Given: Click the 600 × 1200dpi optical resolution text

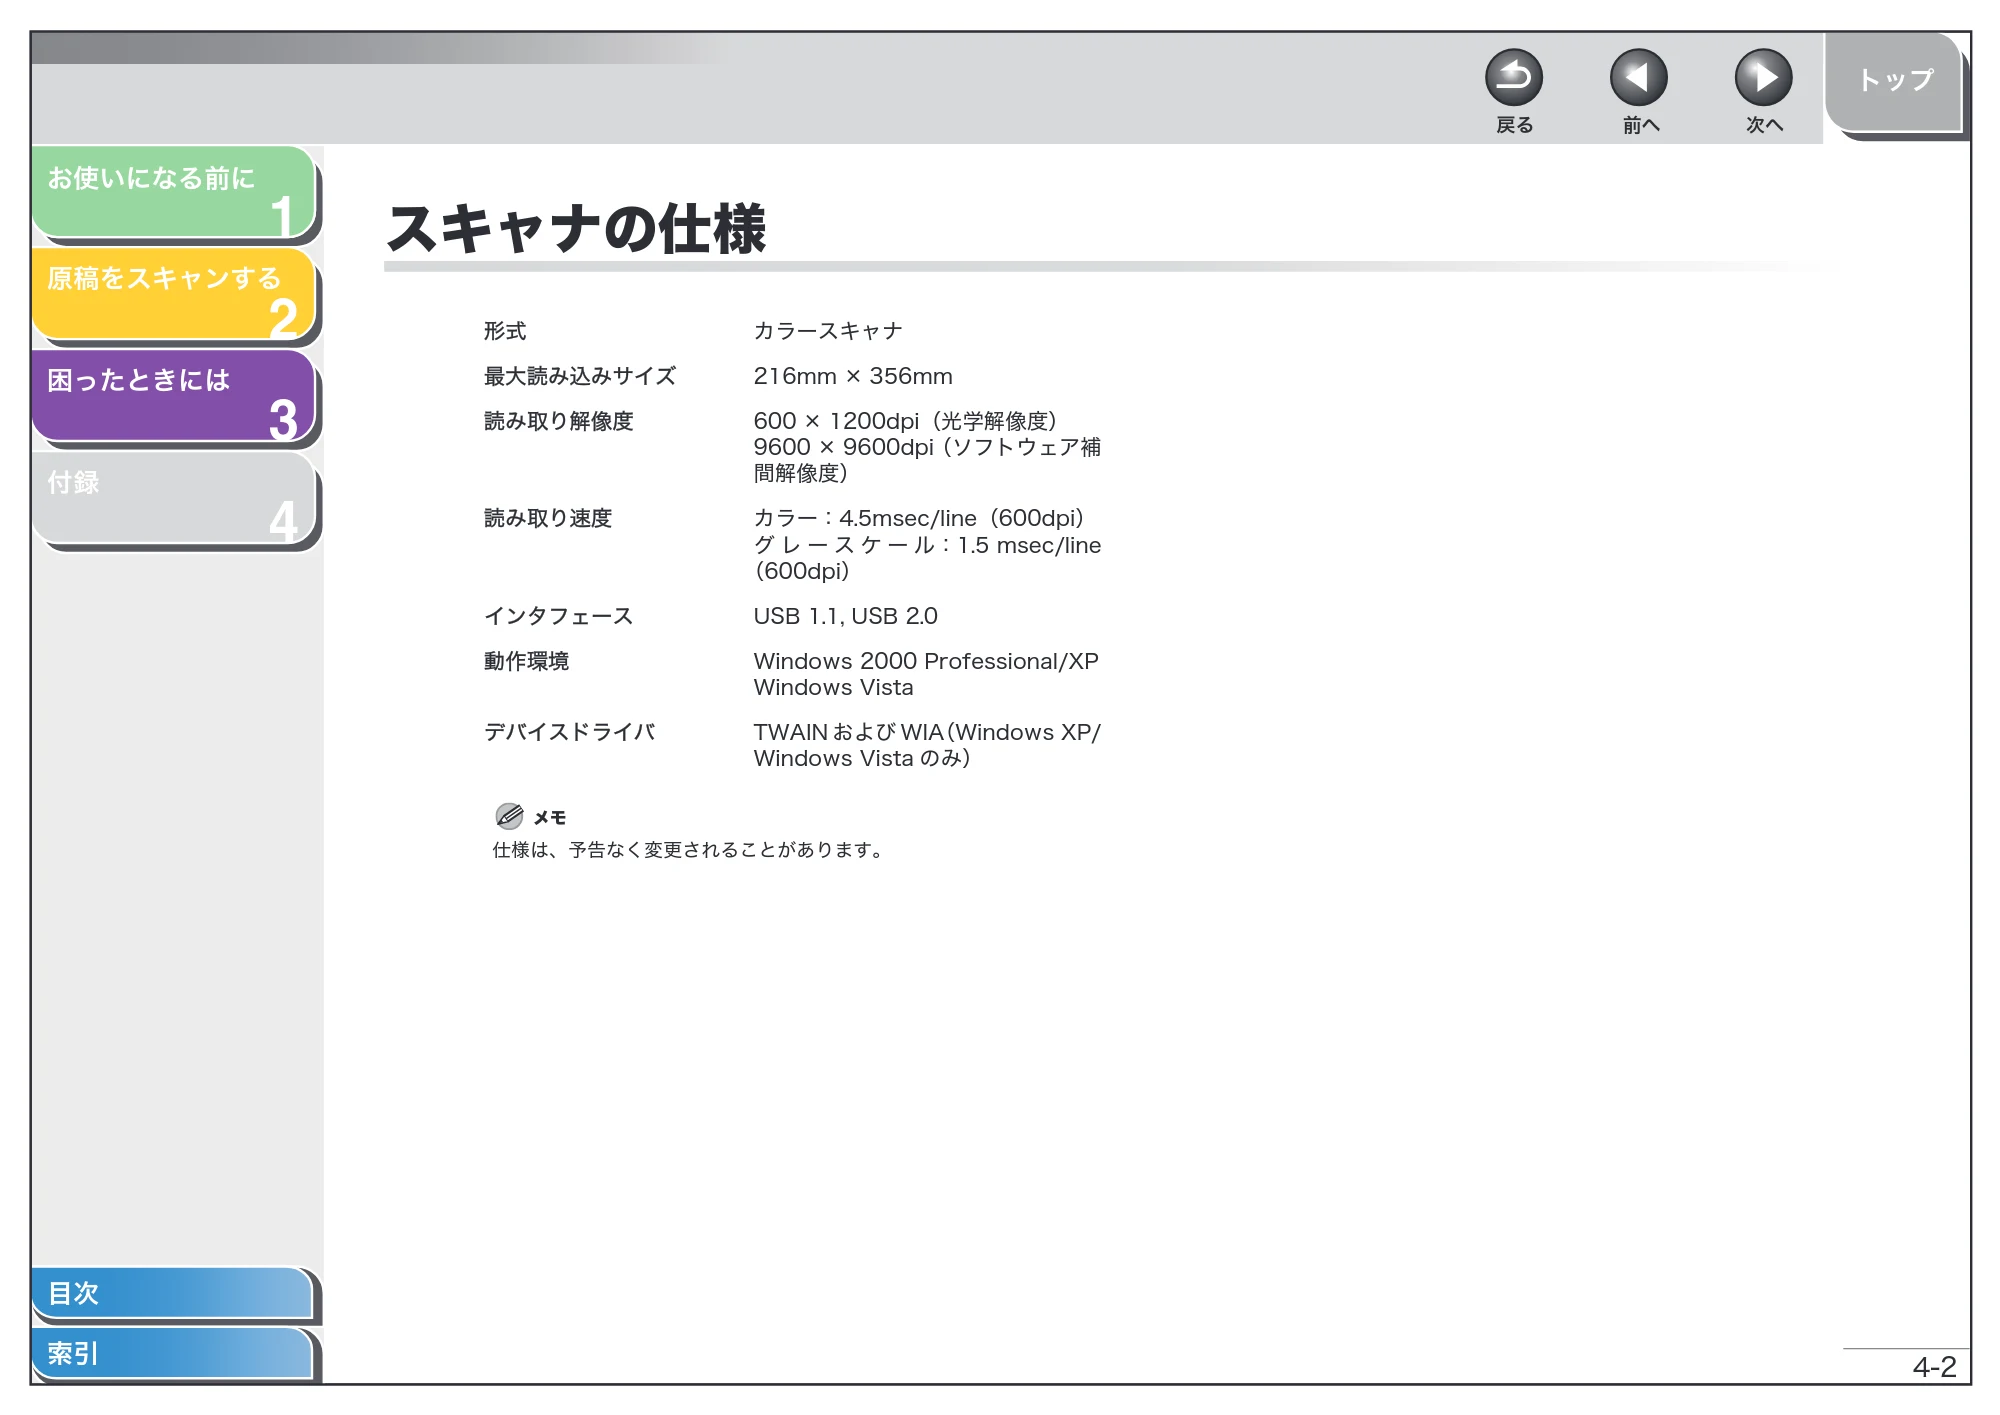Looking at the screenshot, I should [x=905, y=421].
